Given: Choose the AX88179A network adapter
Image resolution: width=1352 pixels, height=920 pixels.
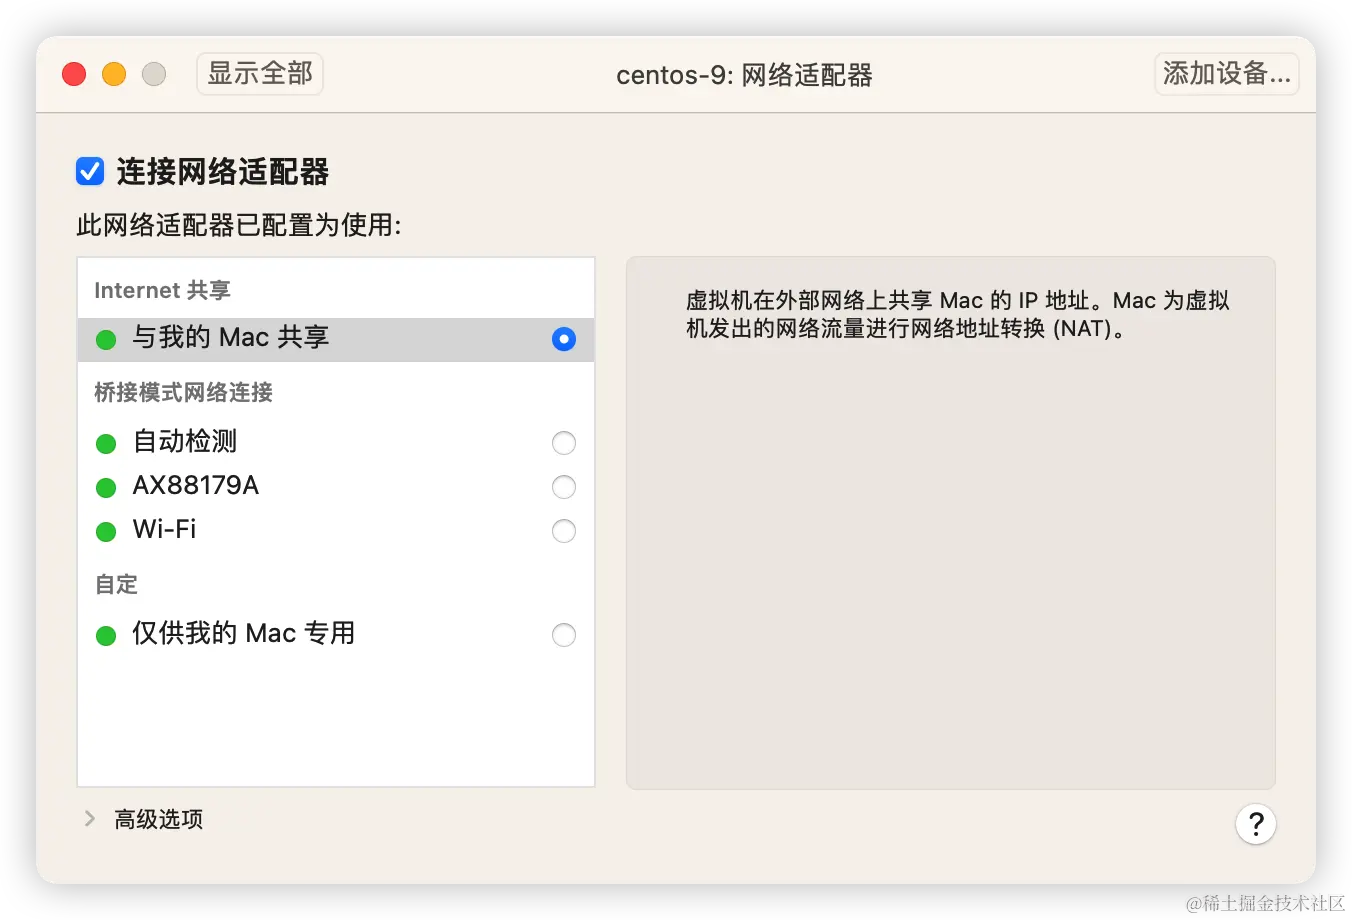Looking at the screenshot, I should [x=563, y=487].
